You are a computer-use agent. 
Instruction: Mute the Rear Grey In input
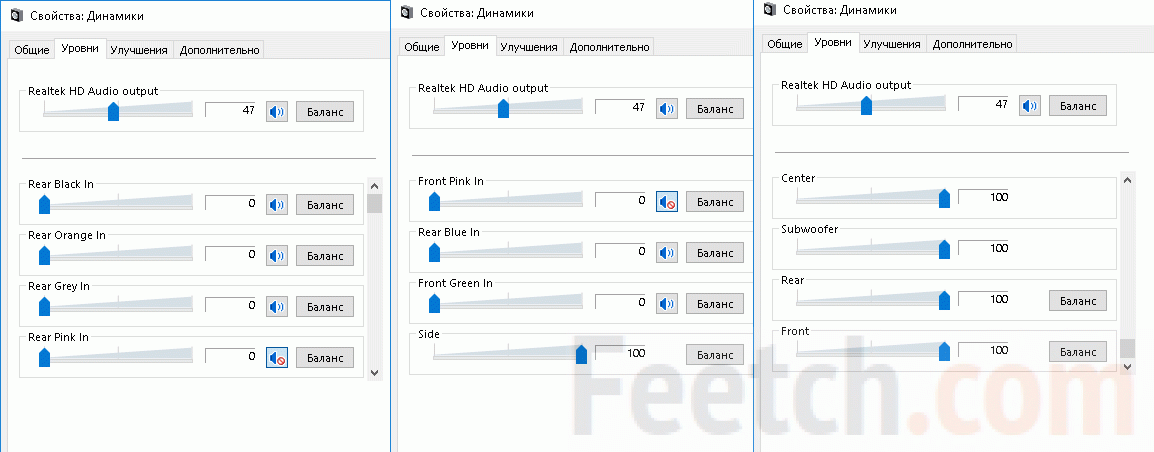[x=277, y=306]
